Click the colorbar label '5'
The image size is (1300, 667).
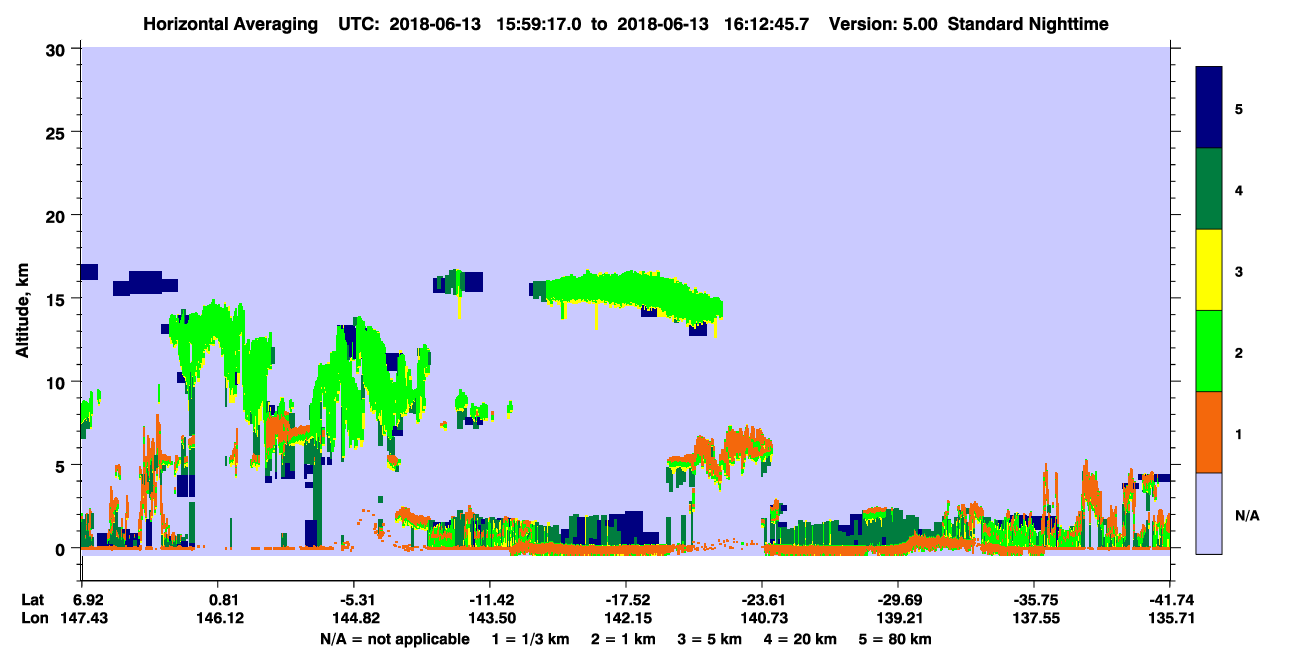click(x=1239, y=108)
